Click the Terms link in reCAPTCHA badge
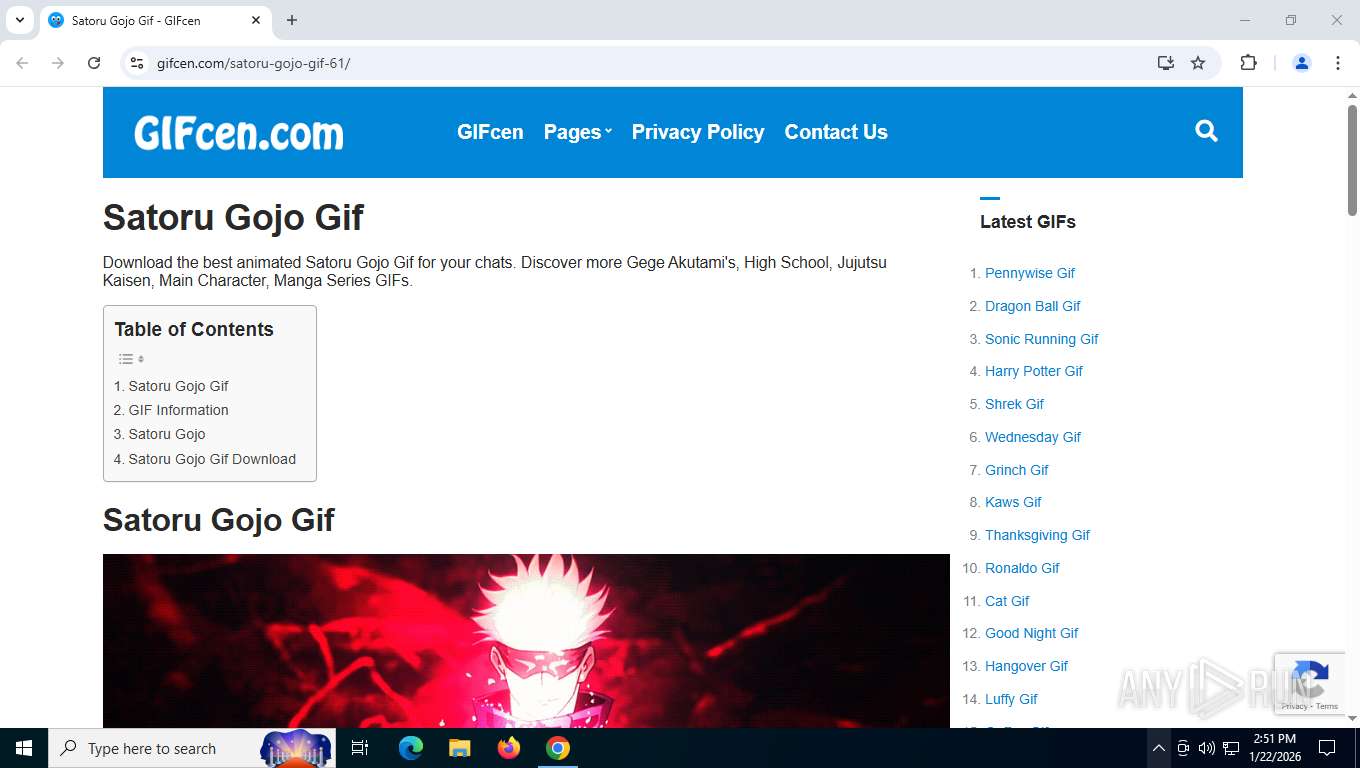Image resolution: width=1360 pixels, height=768 pixels. (x=1327, y=706)
